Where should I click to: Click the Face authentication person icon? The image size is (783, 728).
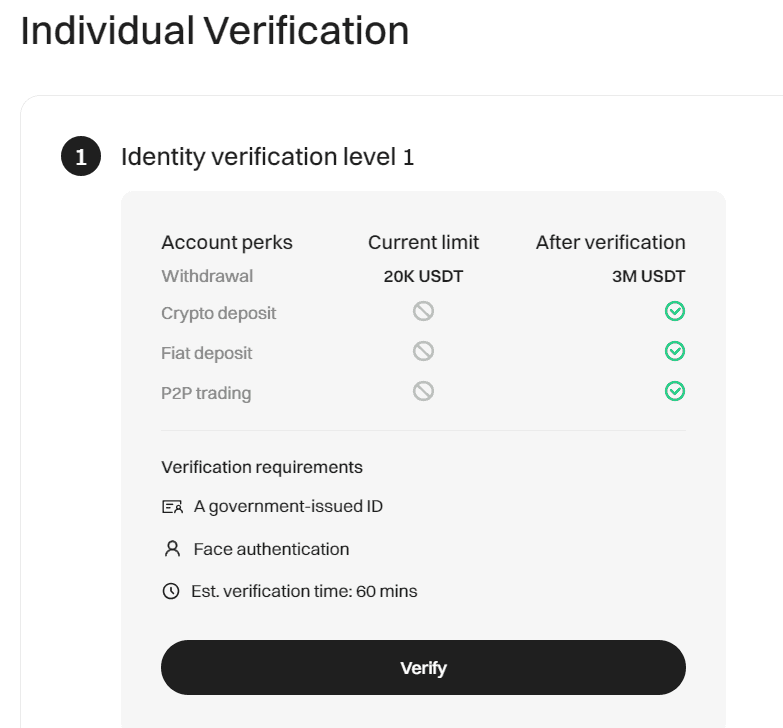point(172,549)
